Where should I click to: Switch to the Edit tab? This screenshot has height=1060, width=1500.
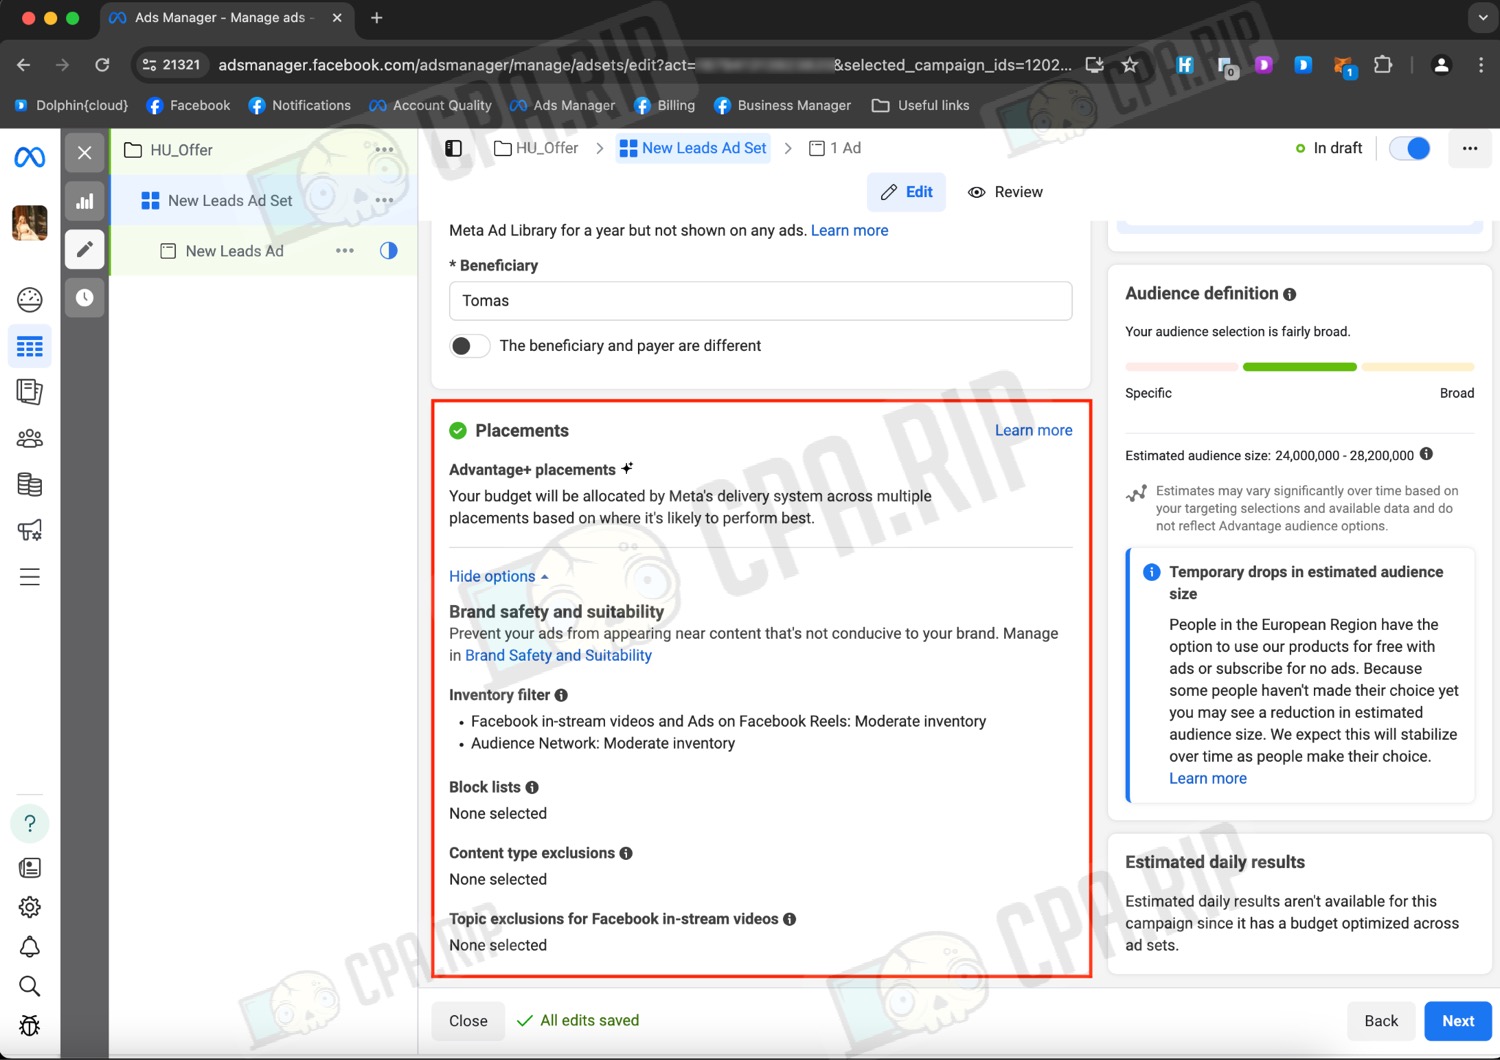pos(906,192)
